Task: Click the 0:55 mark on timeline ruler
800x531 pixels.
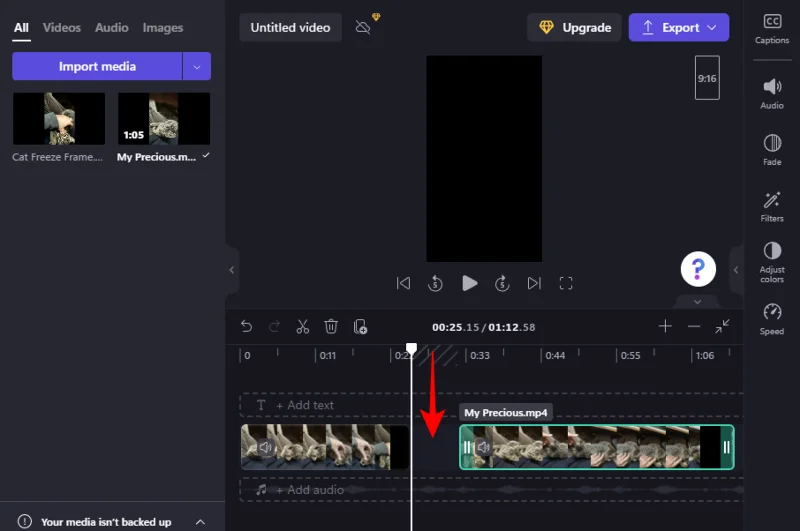Action: pyautogui.click(x=630, y=356)
